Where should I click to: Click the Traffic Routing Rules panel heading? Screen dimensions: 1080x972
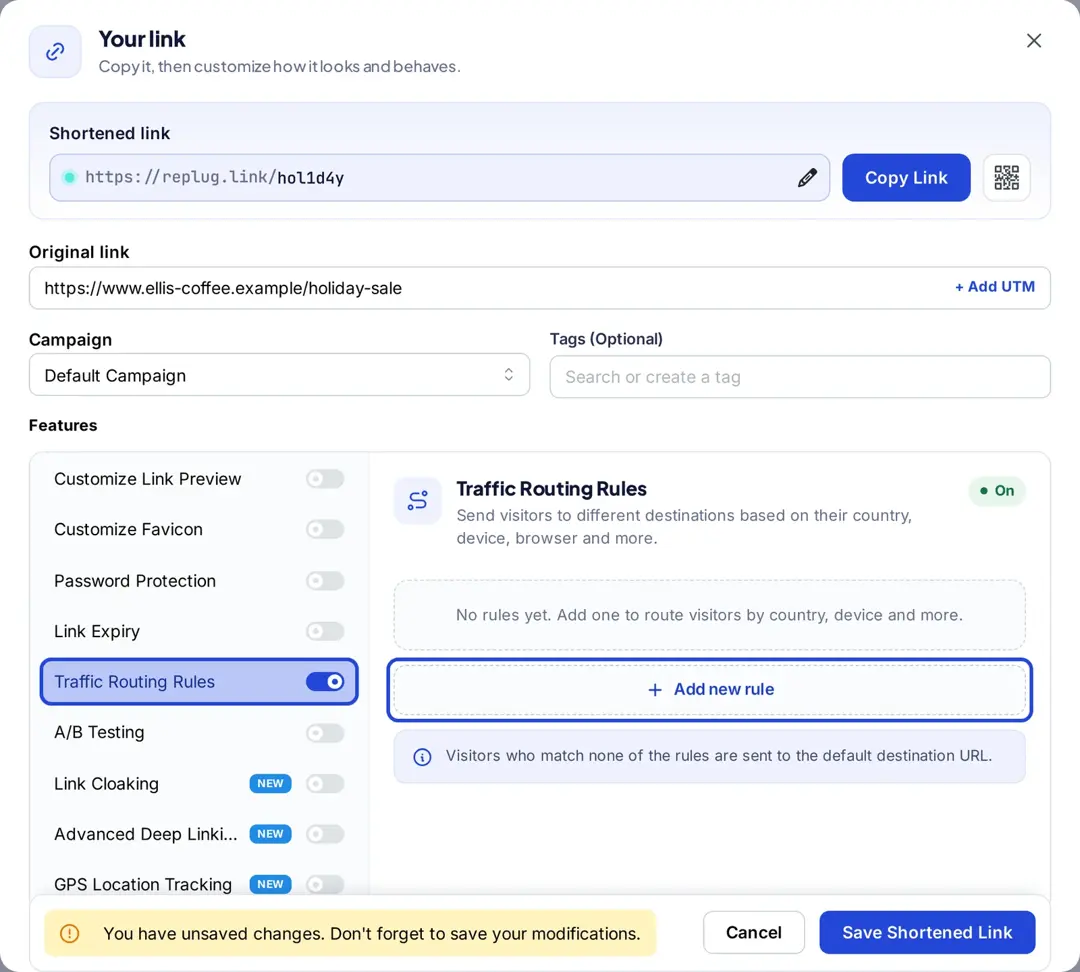pos(551,488)
